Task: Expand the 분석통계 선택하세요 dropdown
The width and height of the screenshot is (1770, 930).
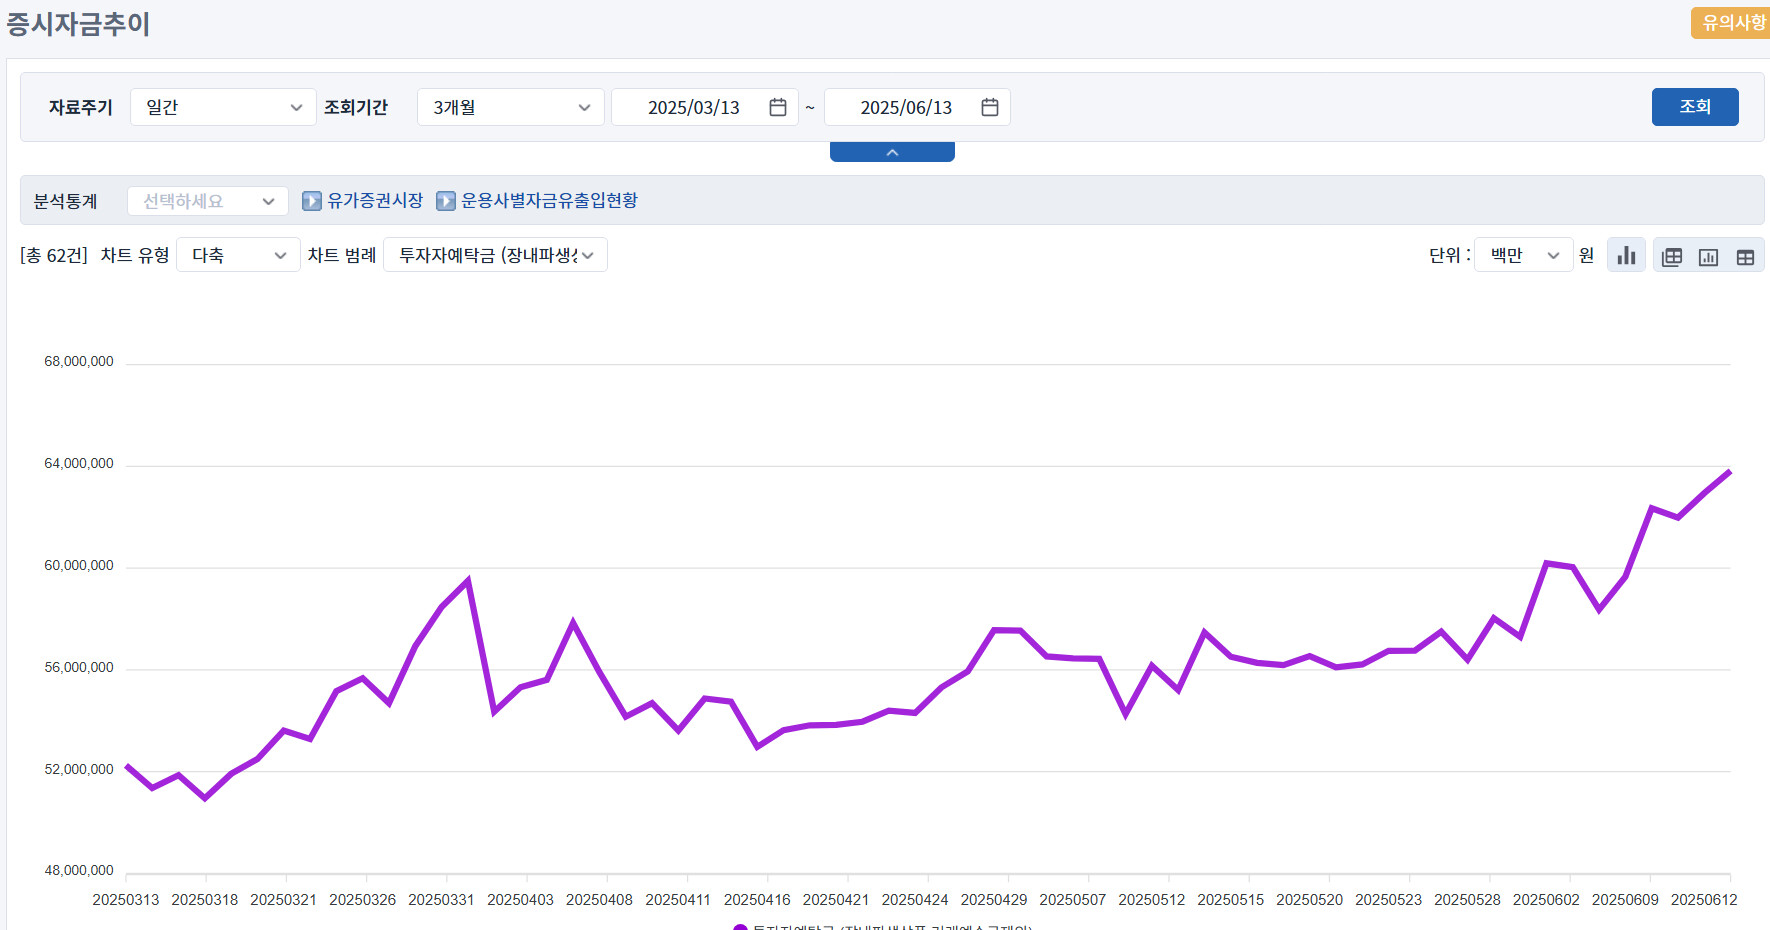Action: click(208, 201)
